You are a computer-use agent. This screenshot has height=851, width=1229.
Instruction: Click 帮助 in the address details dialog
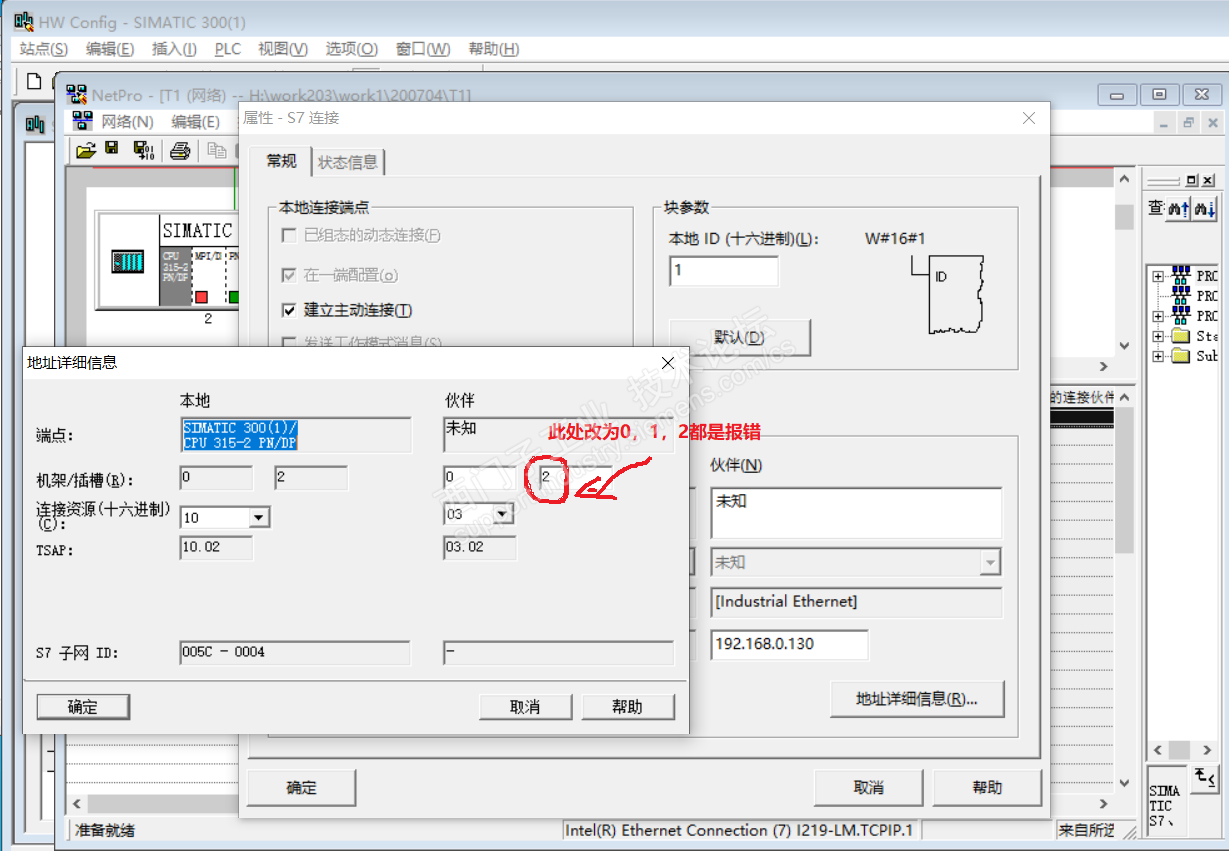(x=628, y=707)
